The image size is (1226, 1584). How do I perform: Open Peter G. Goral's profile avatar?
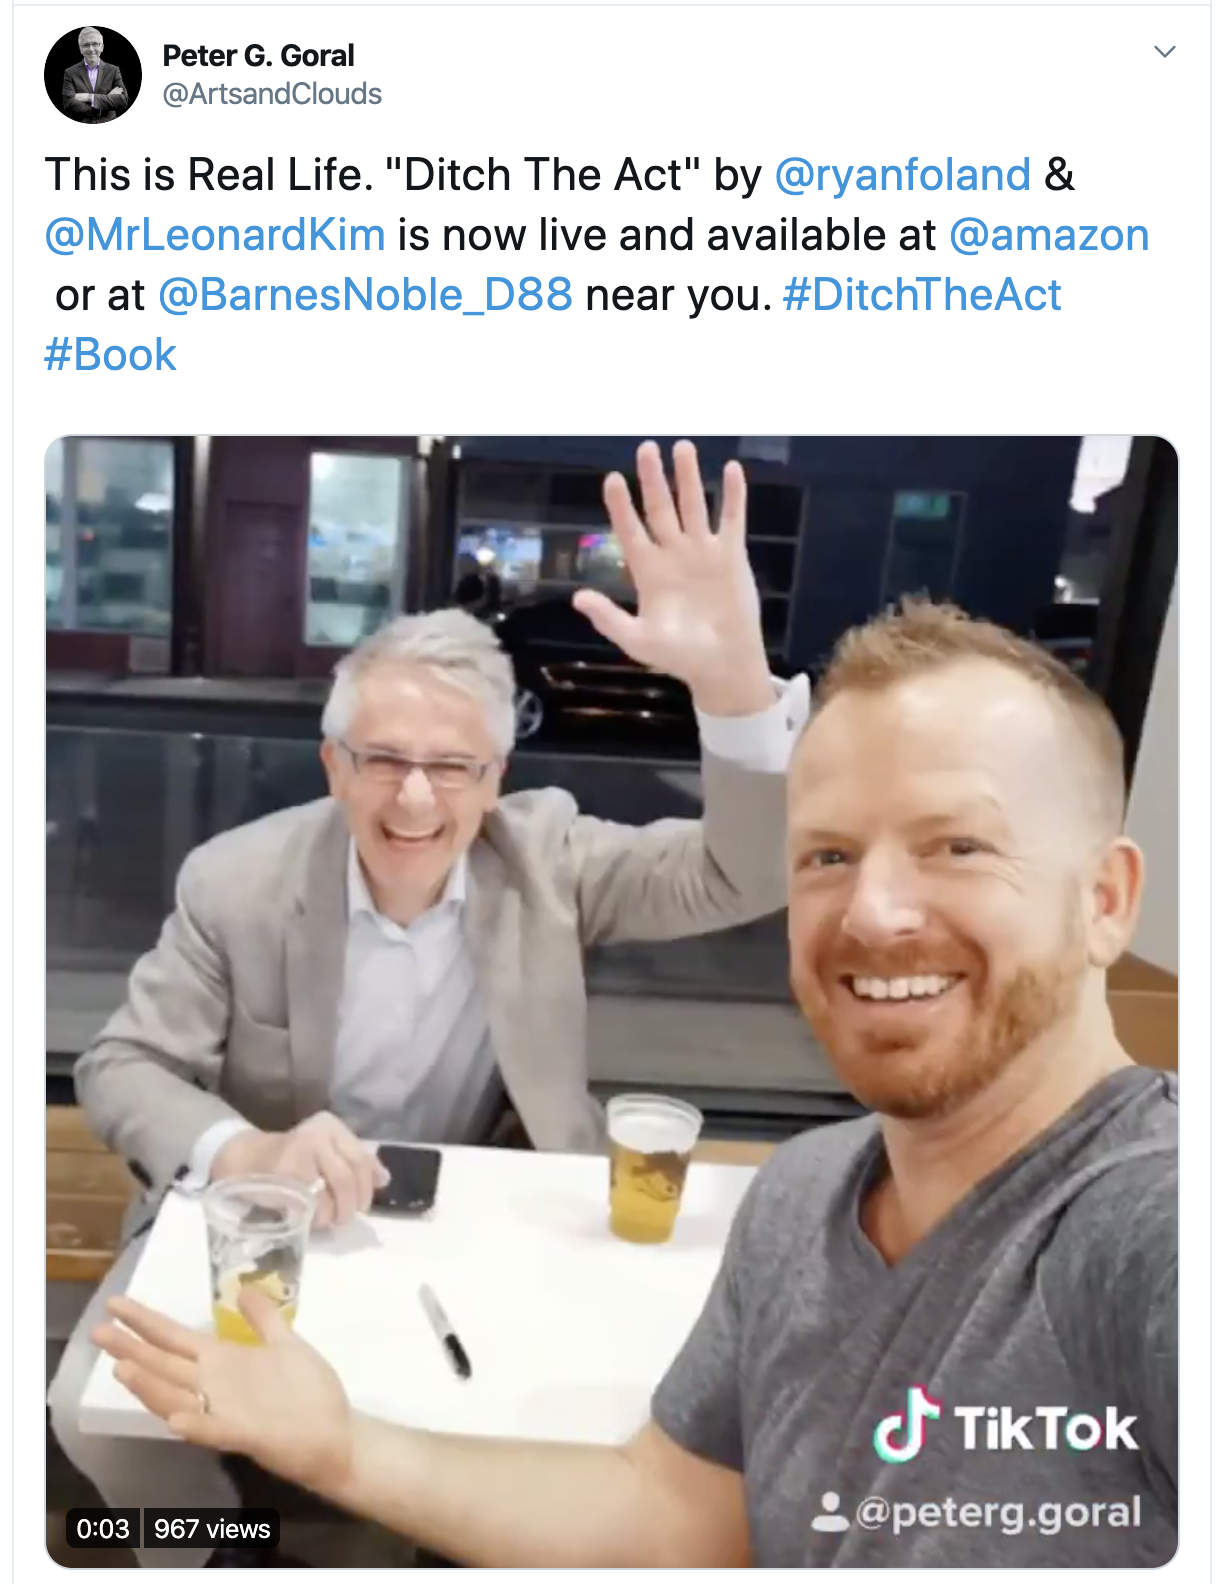[x=93, y=75]
